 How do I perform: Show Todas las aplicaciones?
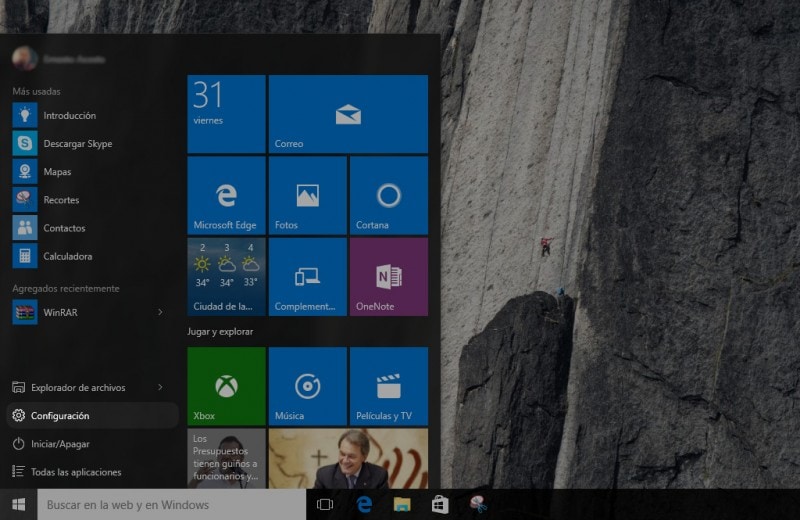[66, 472]
